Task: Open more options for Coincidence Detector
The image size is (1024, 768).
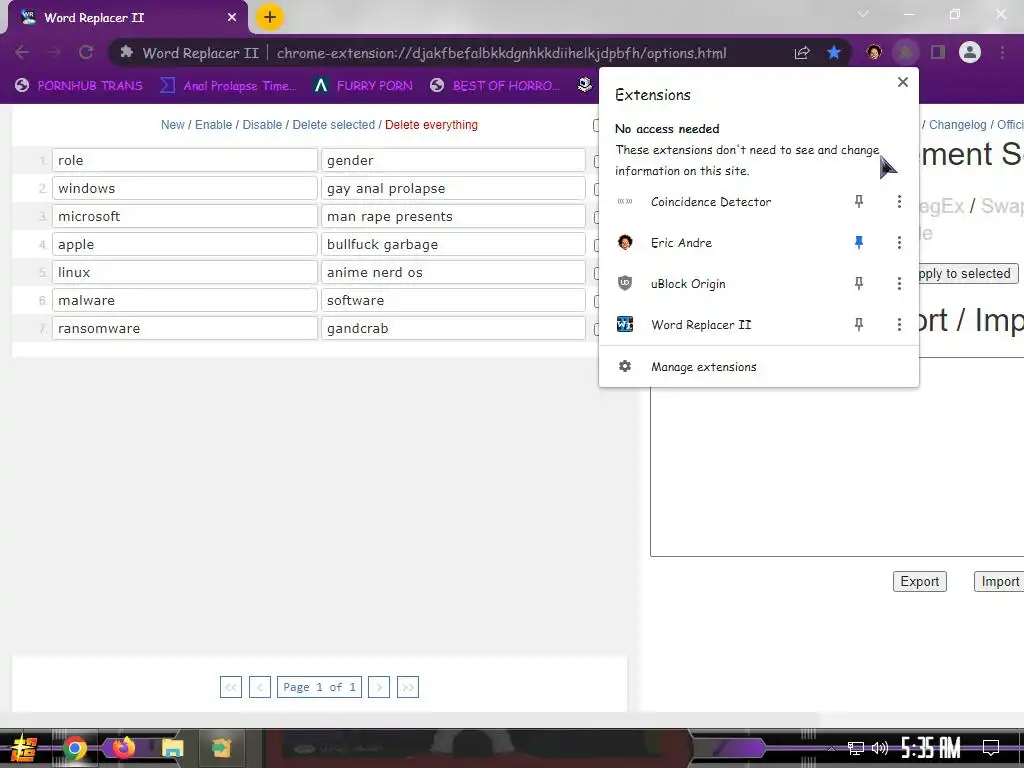Action: click(899, 202)
